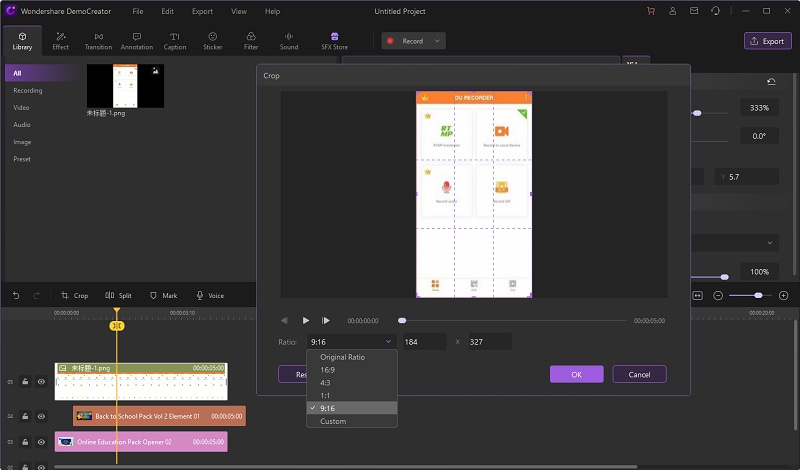Click the crop preview progress slider handle
Viewport: 800px width, 470px height.
click(402, 320)
